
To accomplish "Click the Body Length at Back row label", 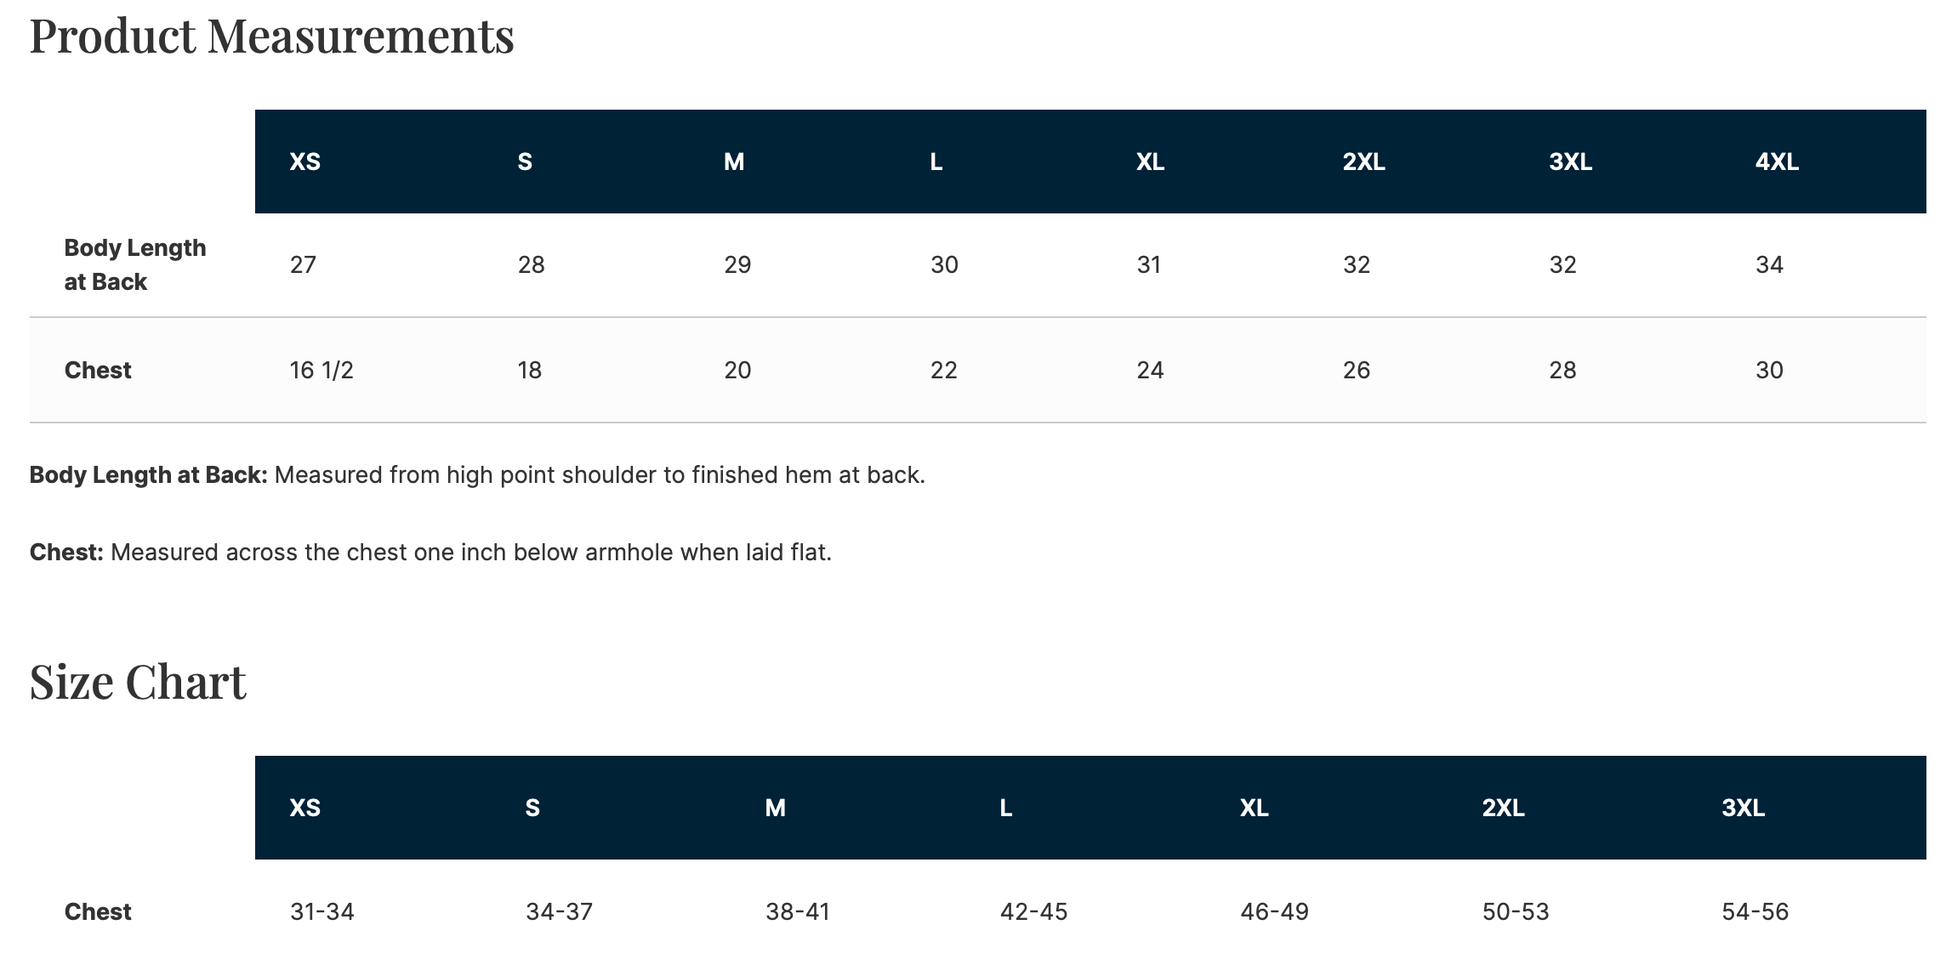I will tap(134, 265).
